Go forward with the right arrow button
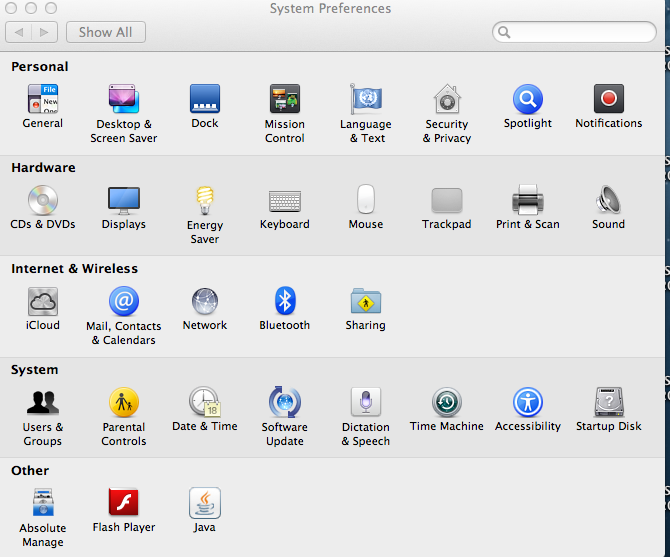 click(44, 32)
